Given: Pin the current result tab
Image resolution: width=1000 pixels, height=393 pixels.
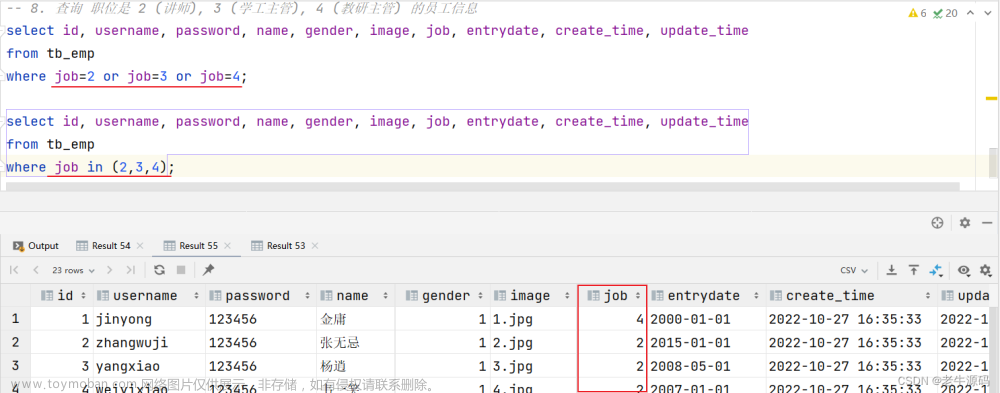Looking at the screenshot, I should coord(208,270).
